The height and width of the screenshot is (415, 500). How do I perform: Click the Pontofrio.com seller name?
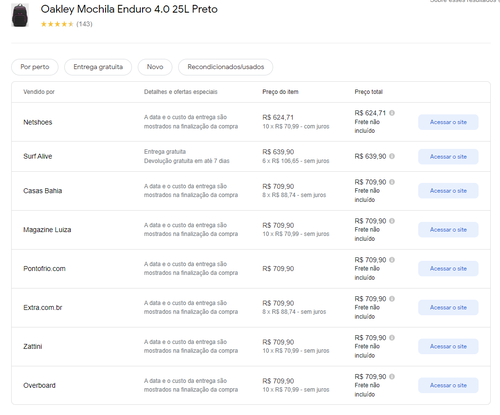click(44, 269)
